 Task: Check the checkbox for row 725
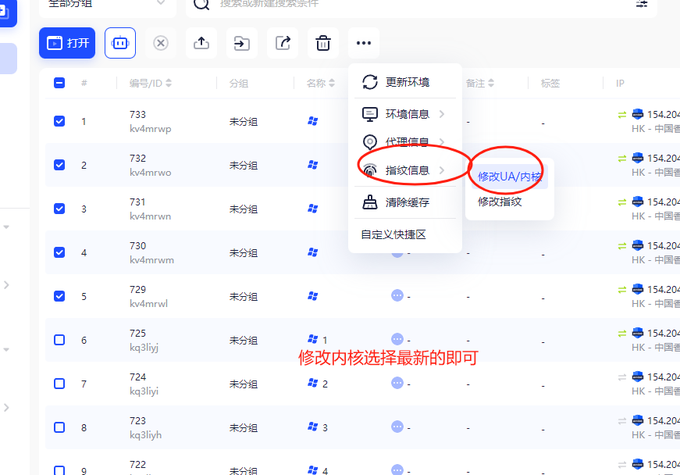59,340
